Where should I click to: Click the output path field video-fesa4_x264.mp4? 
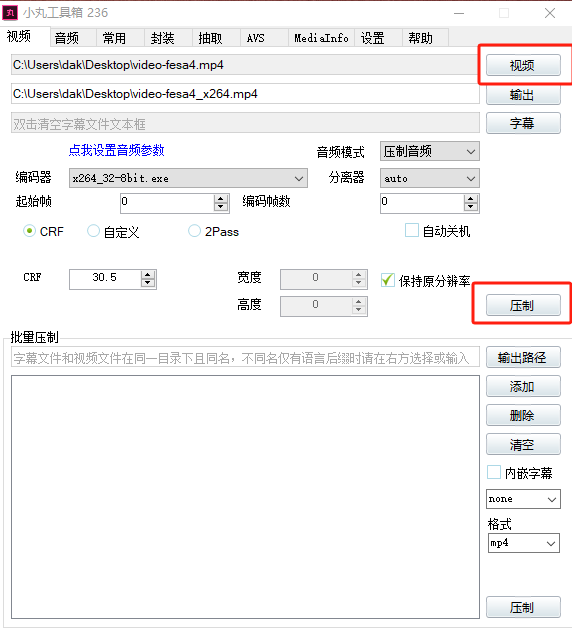pos(245,94)
